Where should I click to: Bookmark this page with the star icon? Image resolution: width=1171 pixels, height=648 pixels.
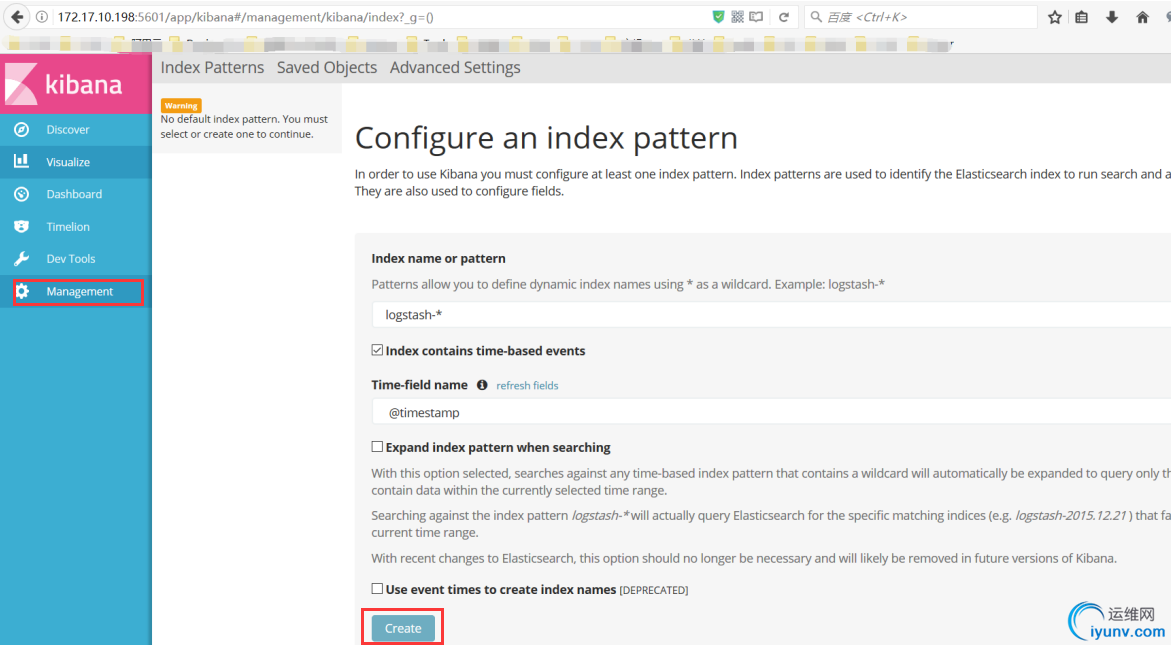1054,16
